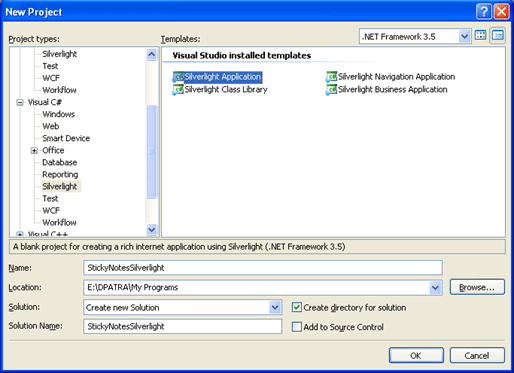Open the Create new Solution dropdown

[275, 307]
